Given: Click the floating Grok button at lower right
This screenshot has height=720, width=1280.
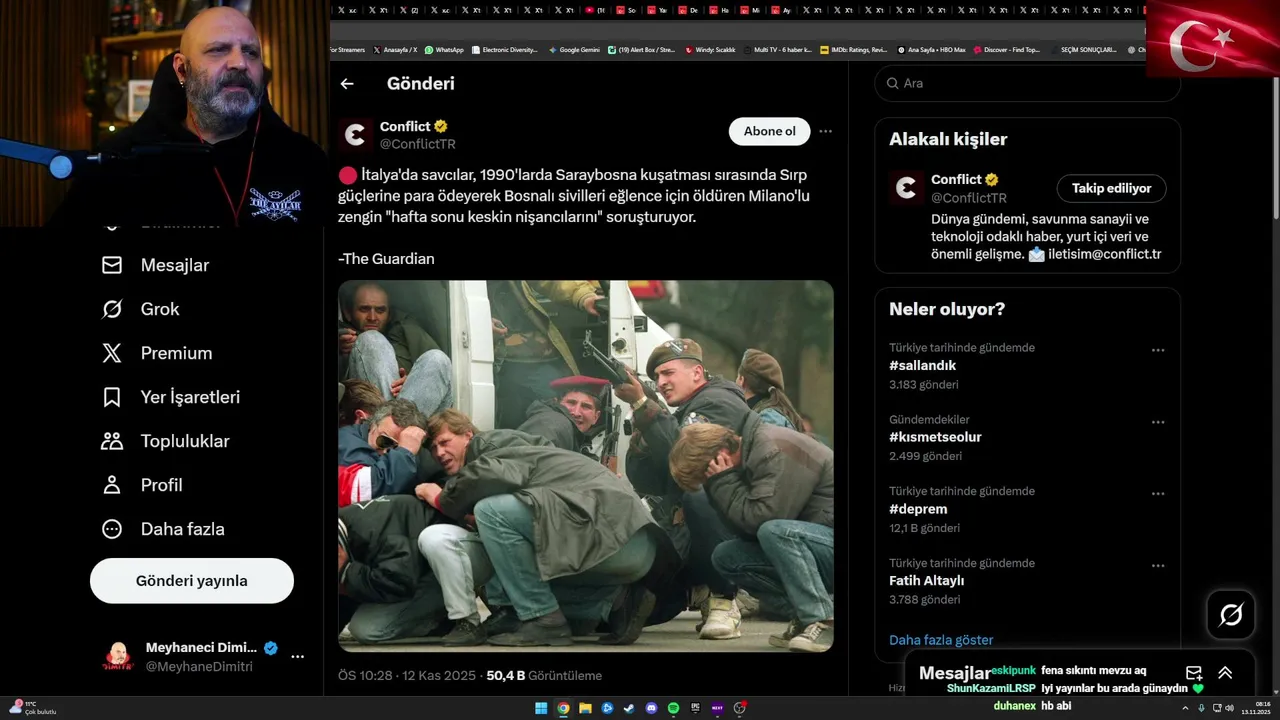Looking at the screenshot, I should 1231,615.
